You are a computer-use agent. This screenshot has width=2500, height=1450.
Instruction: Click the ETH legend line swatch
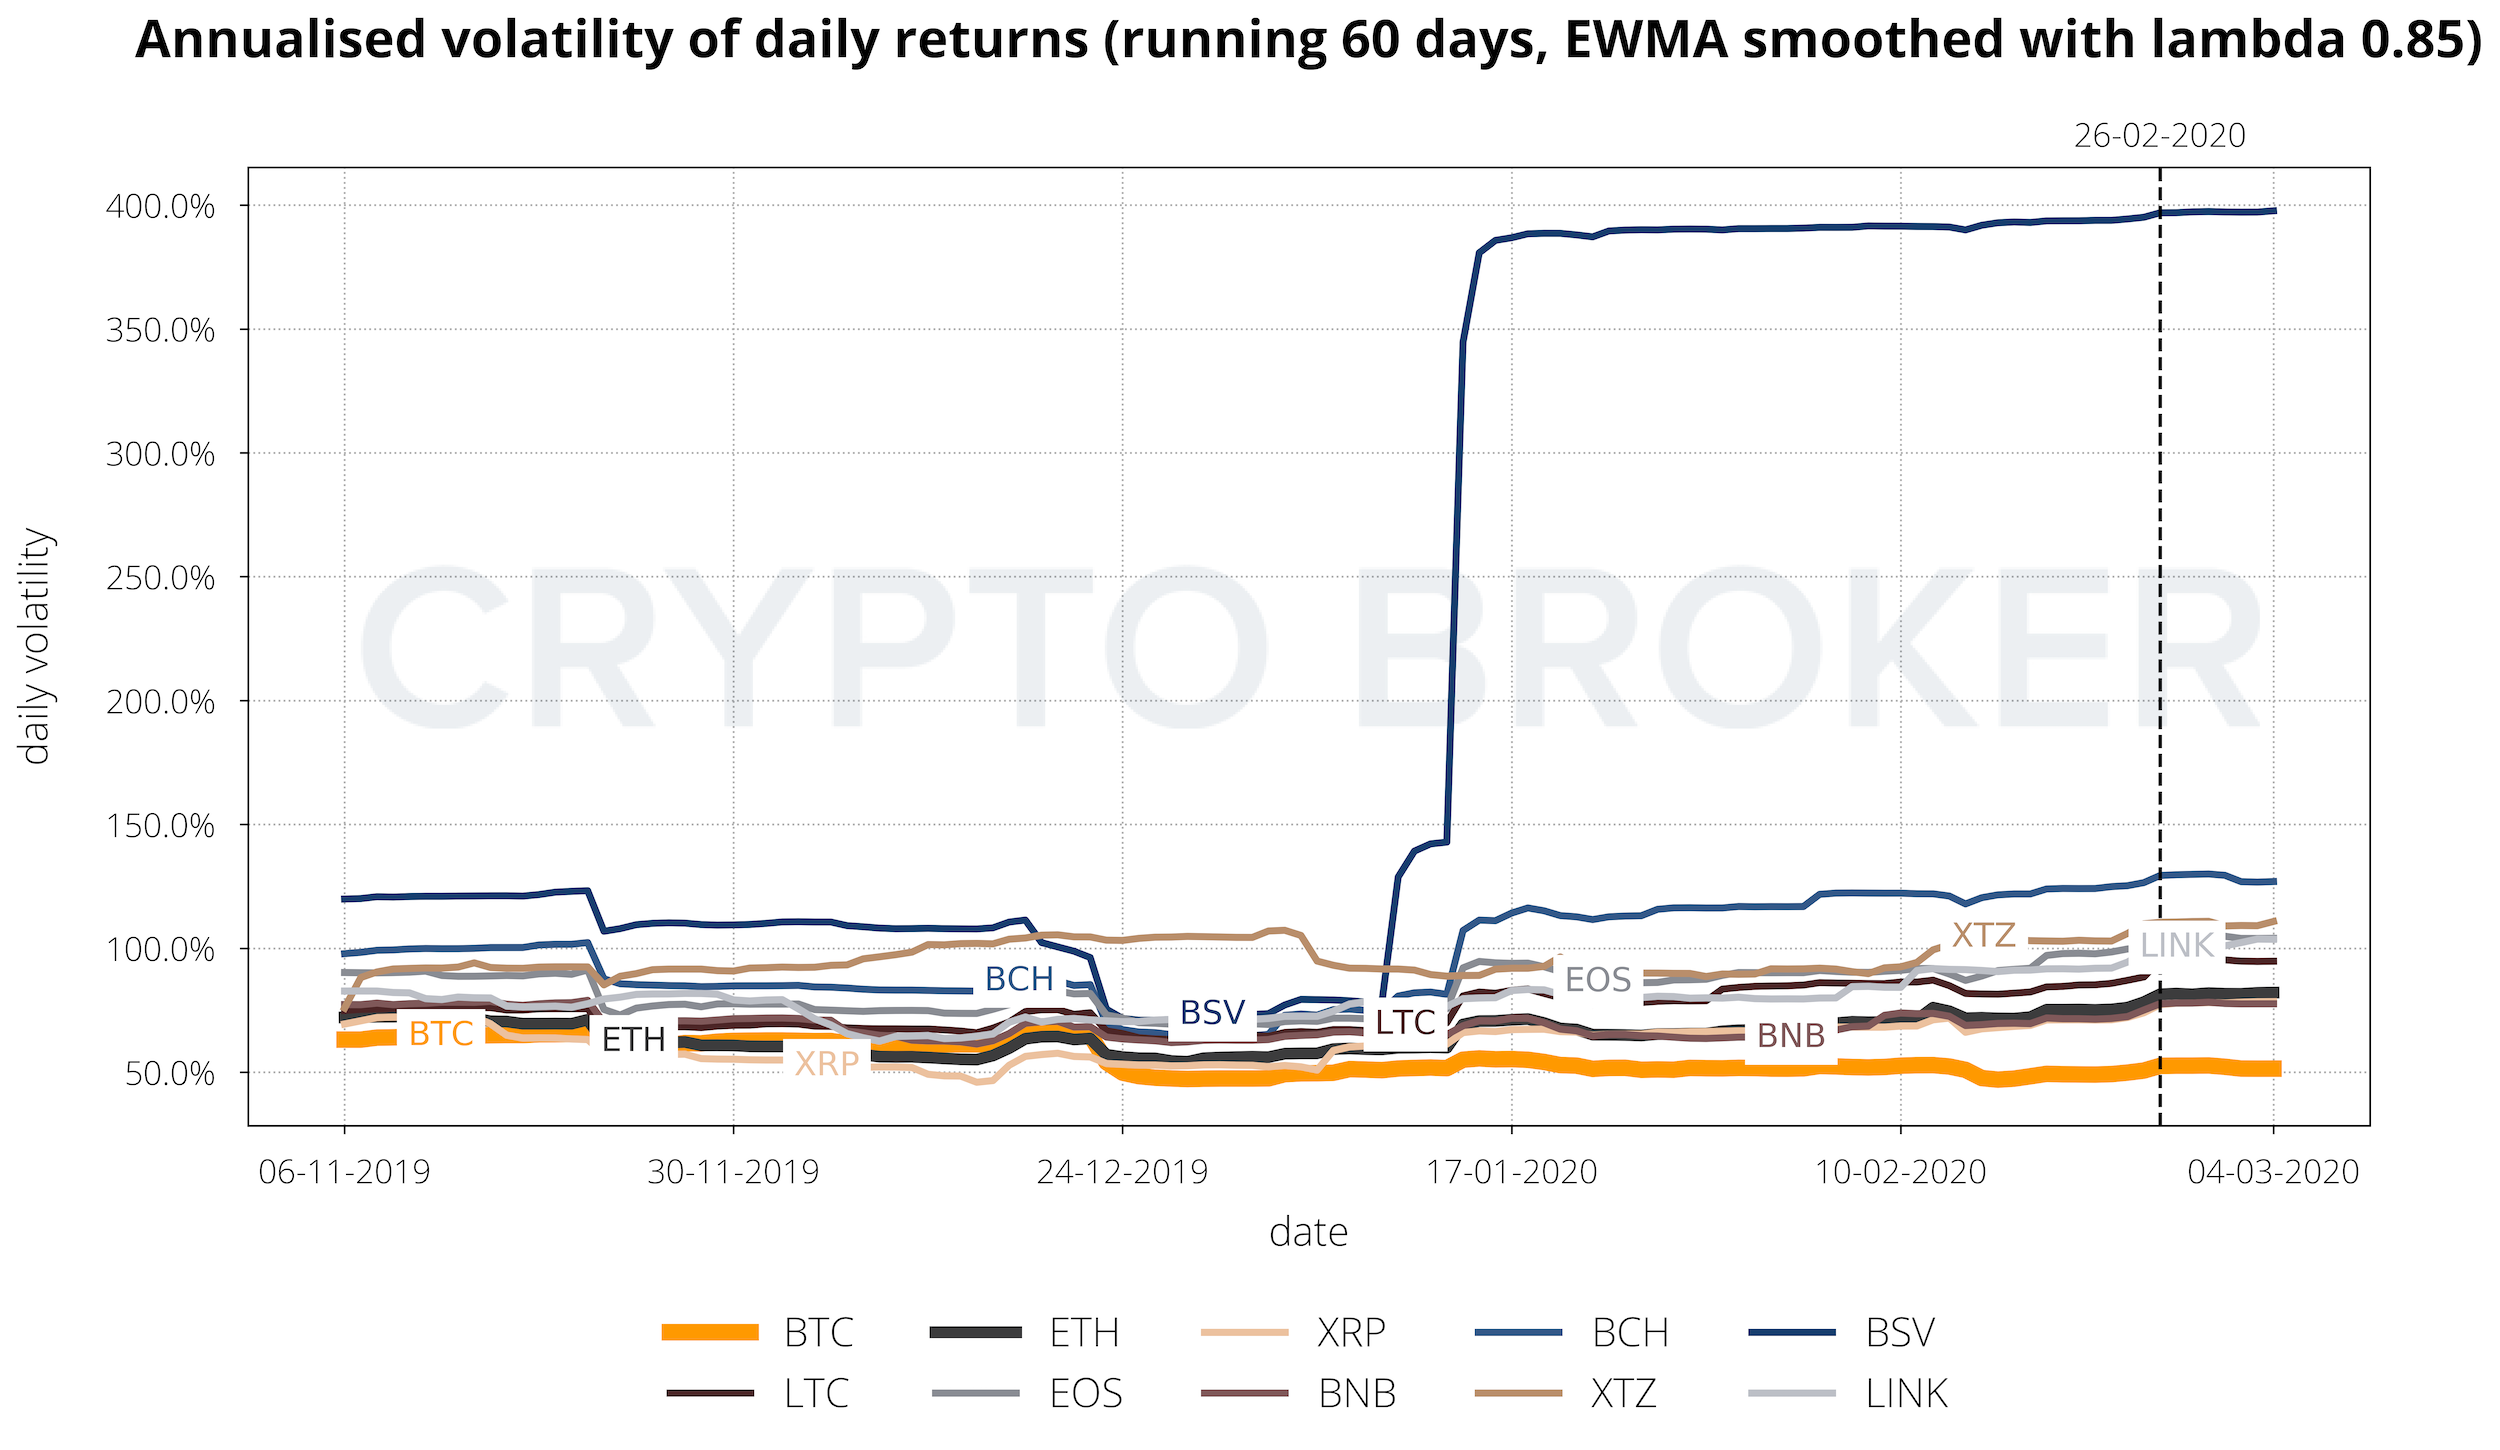975,1332
